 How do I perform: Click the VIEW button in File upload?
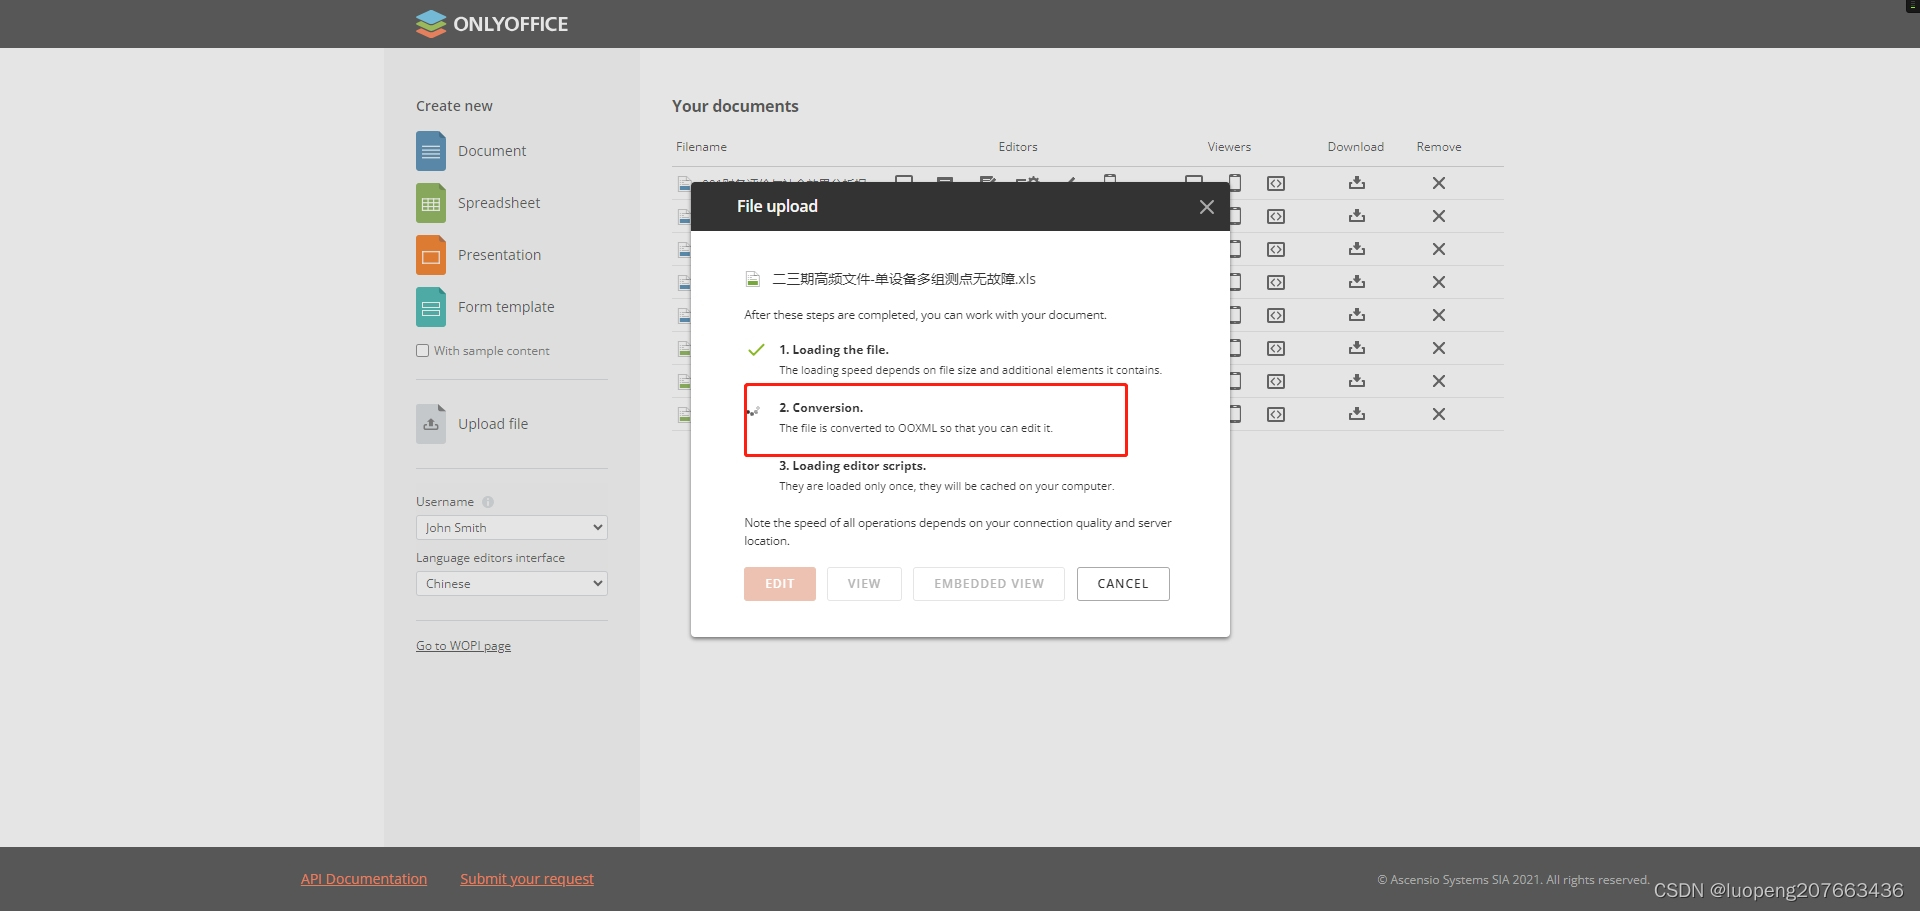pos(864,584)
